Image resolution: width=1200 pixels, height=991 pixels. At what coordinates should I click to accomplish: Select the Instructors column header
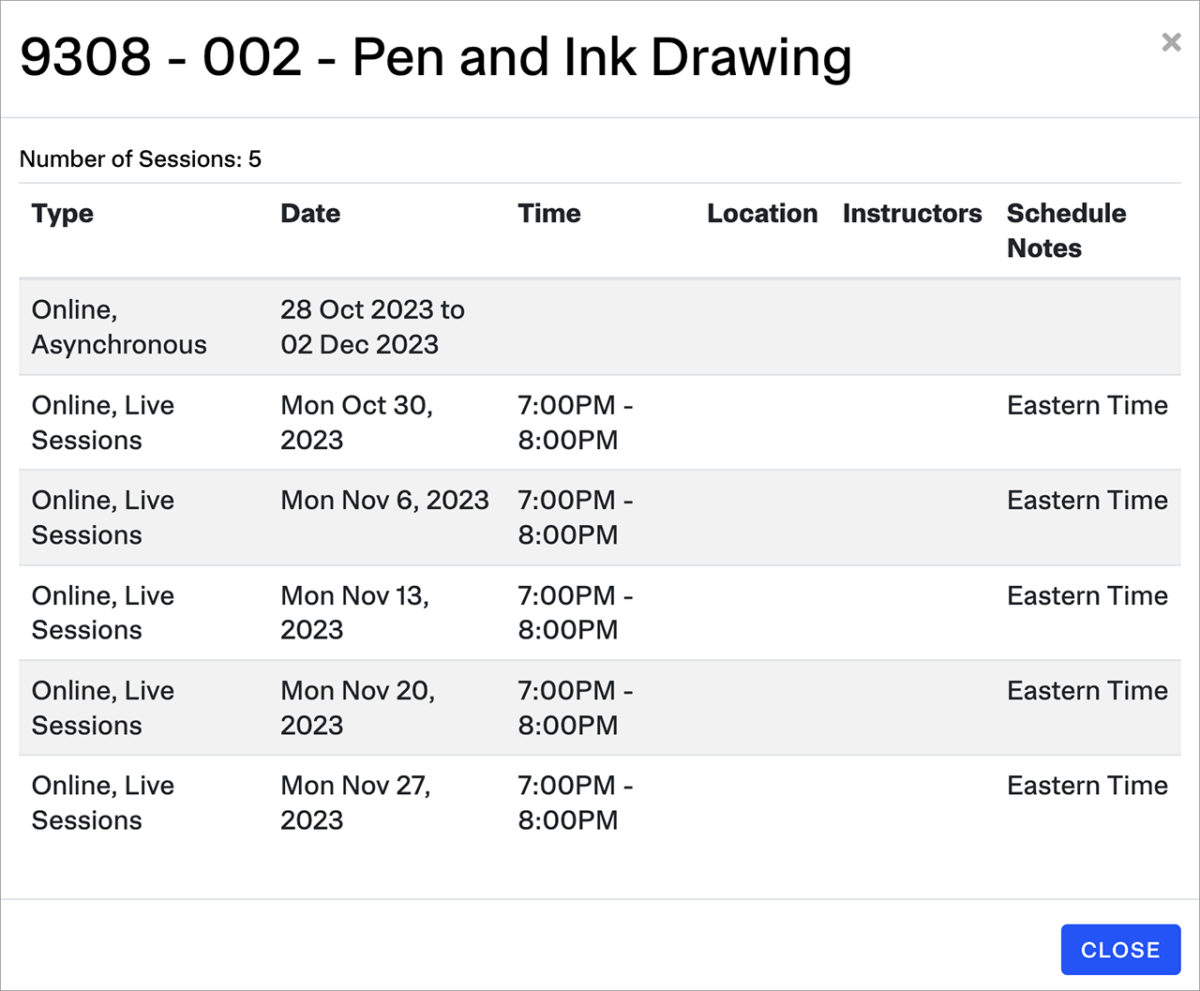tap(912, 214)
